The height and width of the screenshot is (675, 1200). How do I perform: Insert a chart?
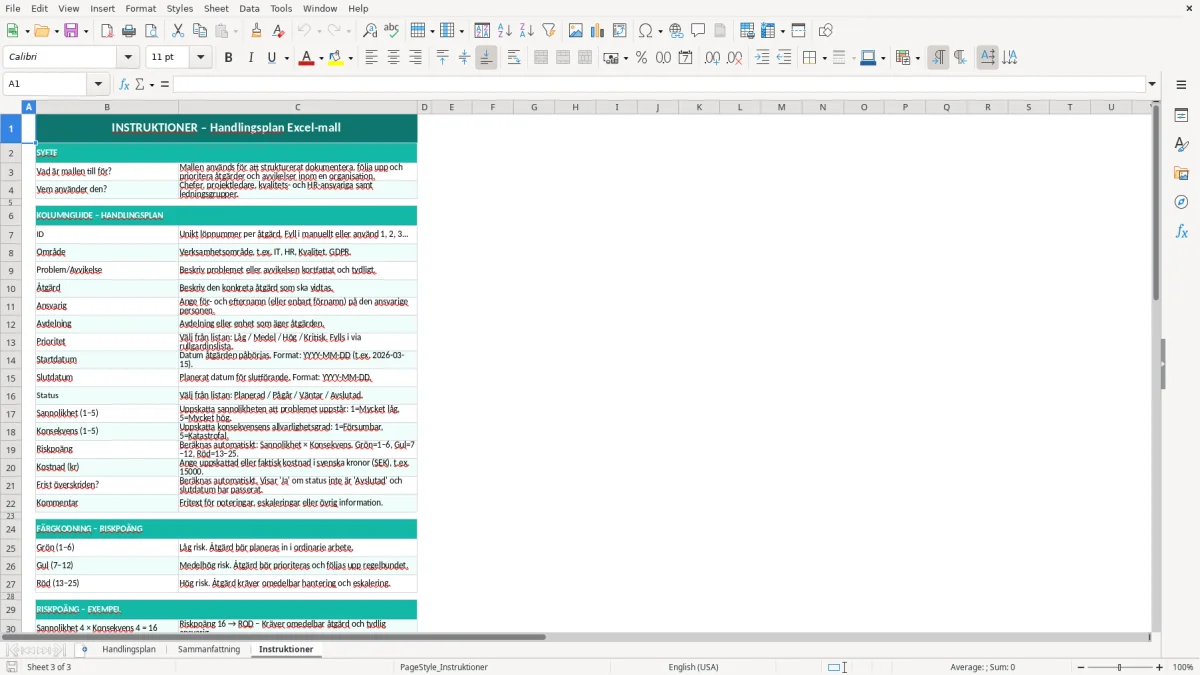(598, 31)
